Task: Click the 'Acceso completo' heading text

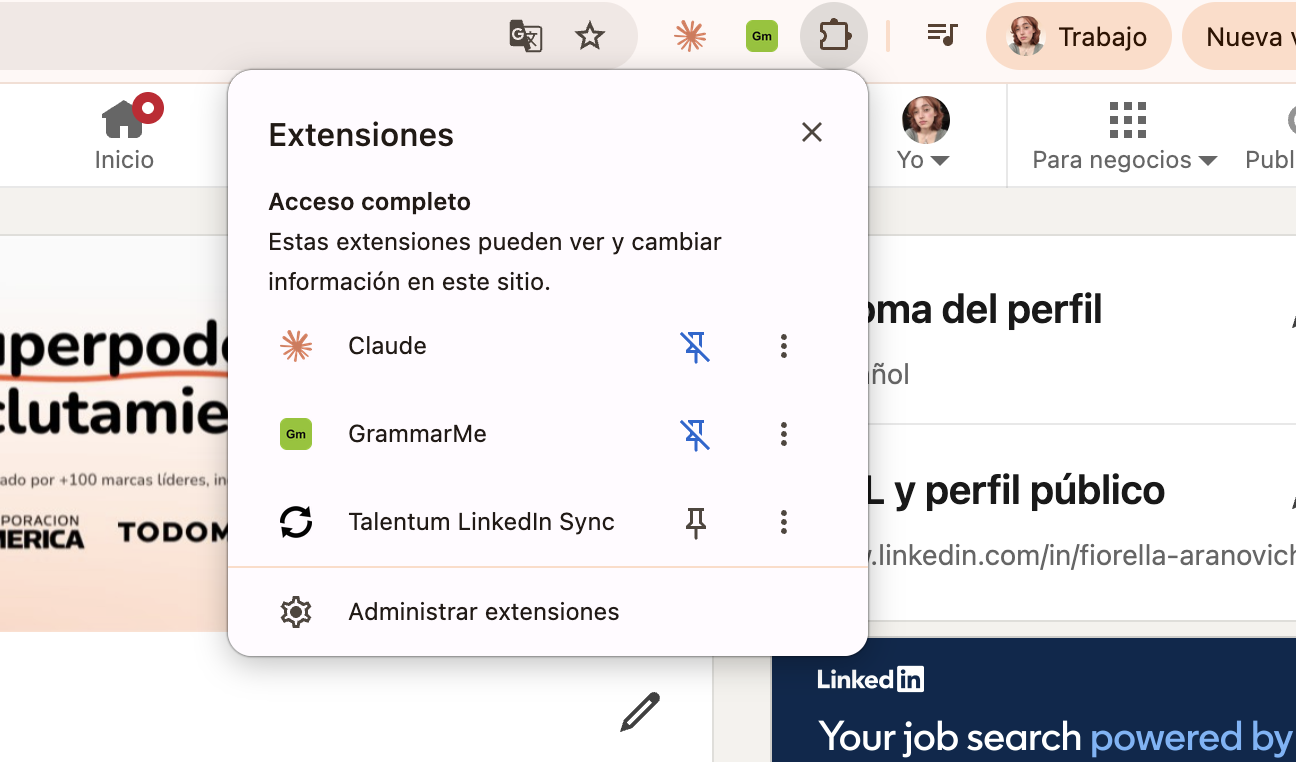Action: pyautogui.click(x=369, y=202)
